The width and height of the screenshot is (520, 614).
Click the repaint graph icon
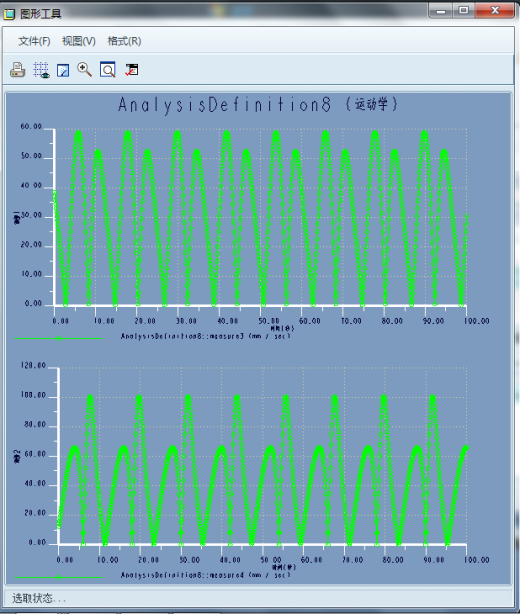[63, 70]
